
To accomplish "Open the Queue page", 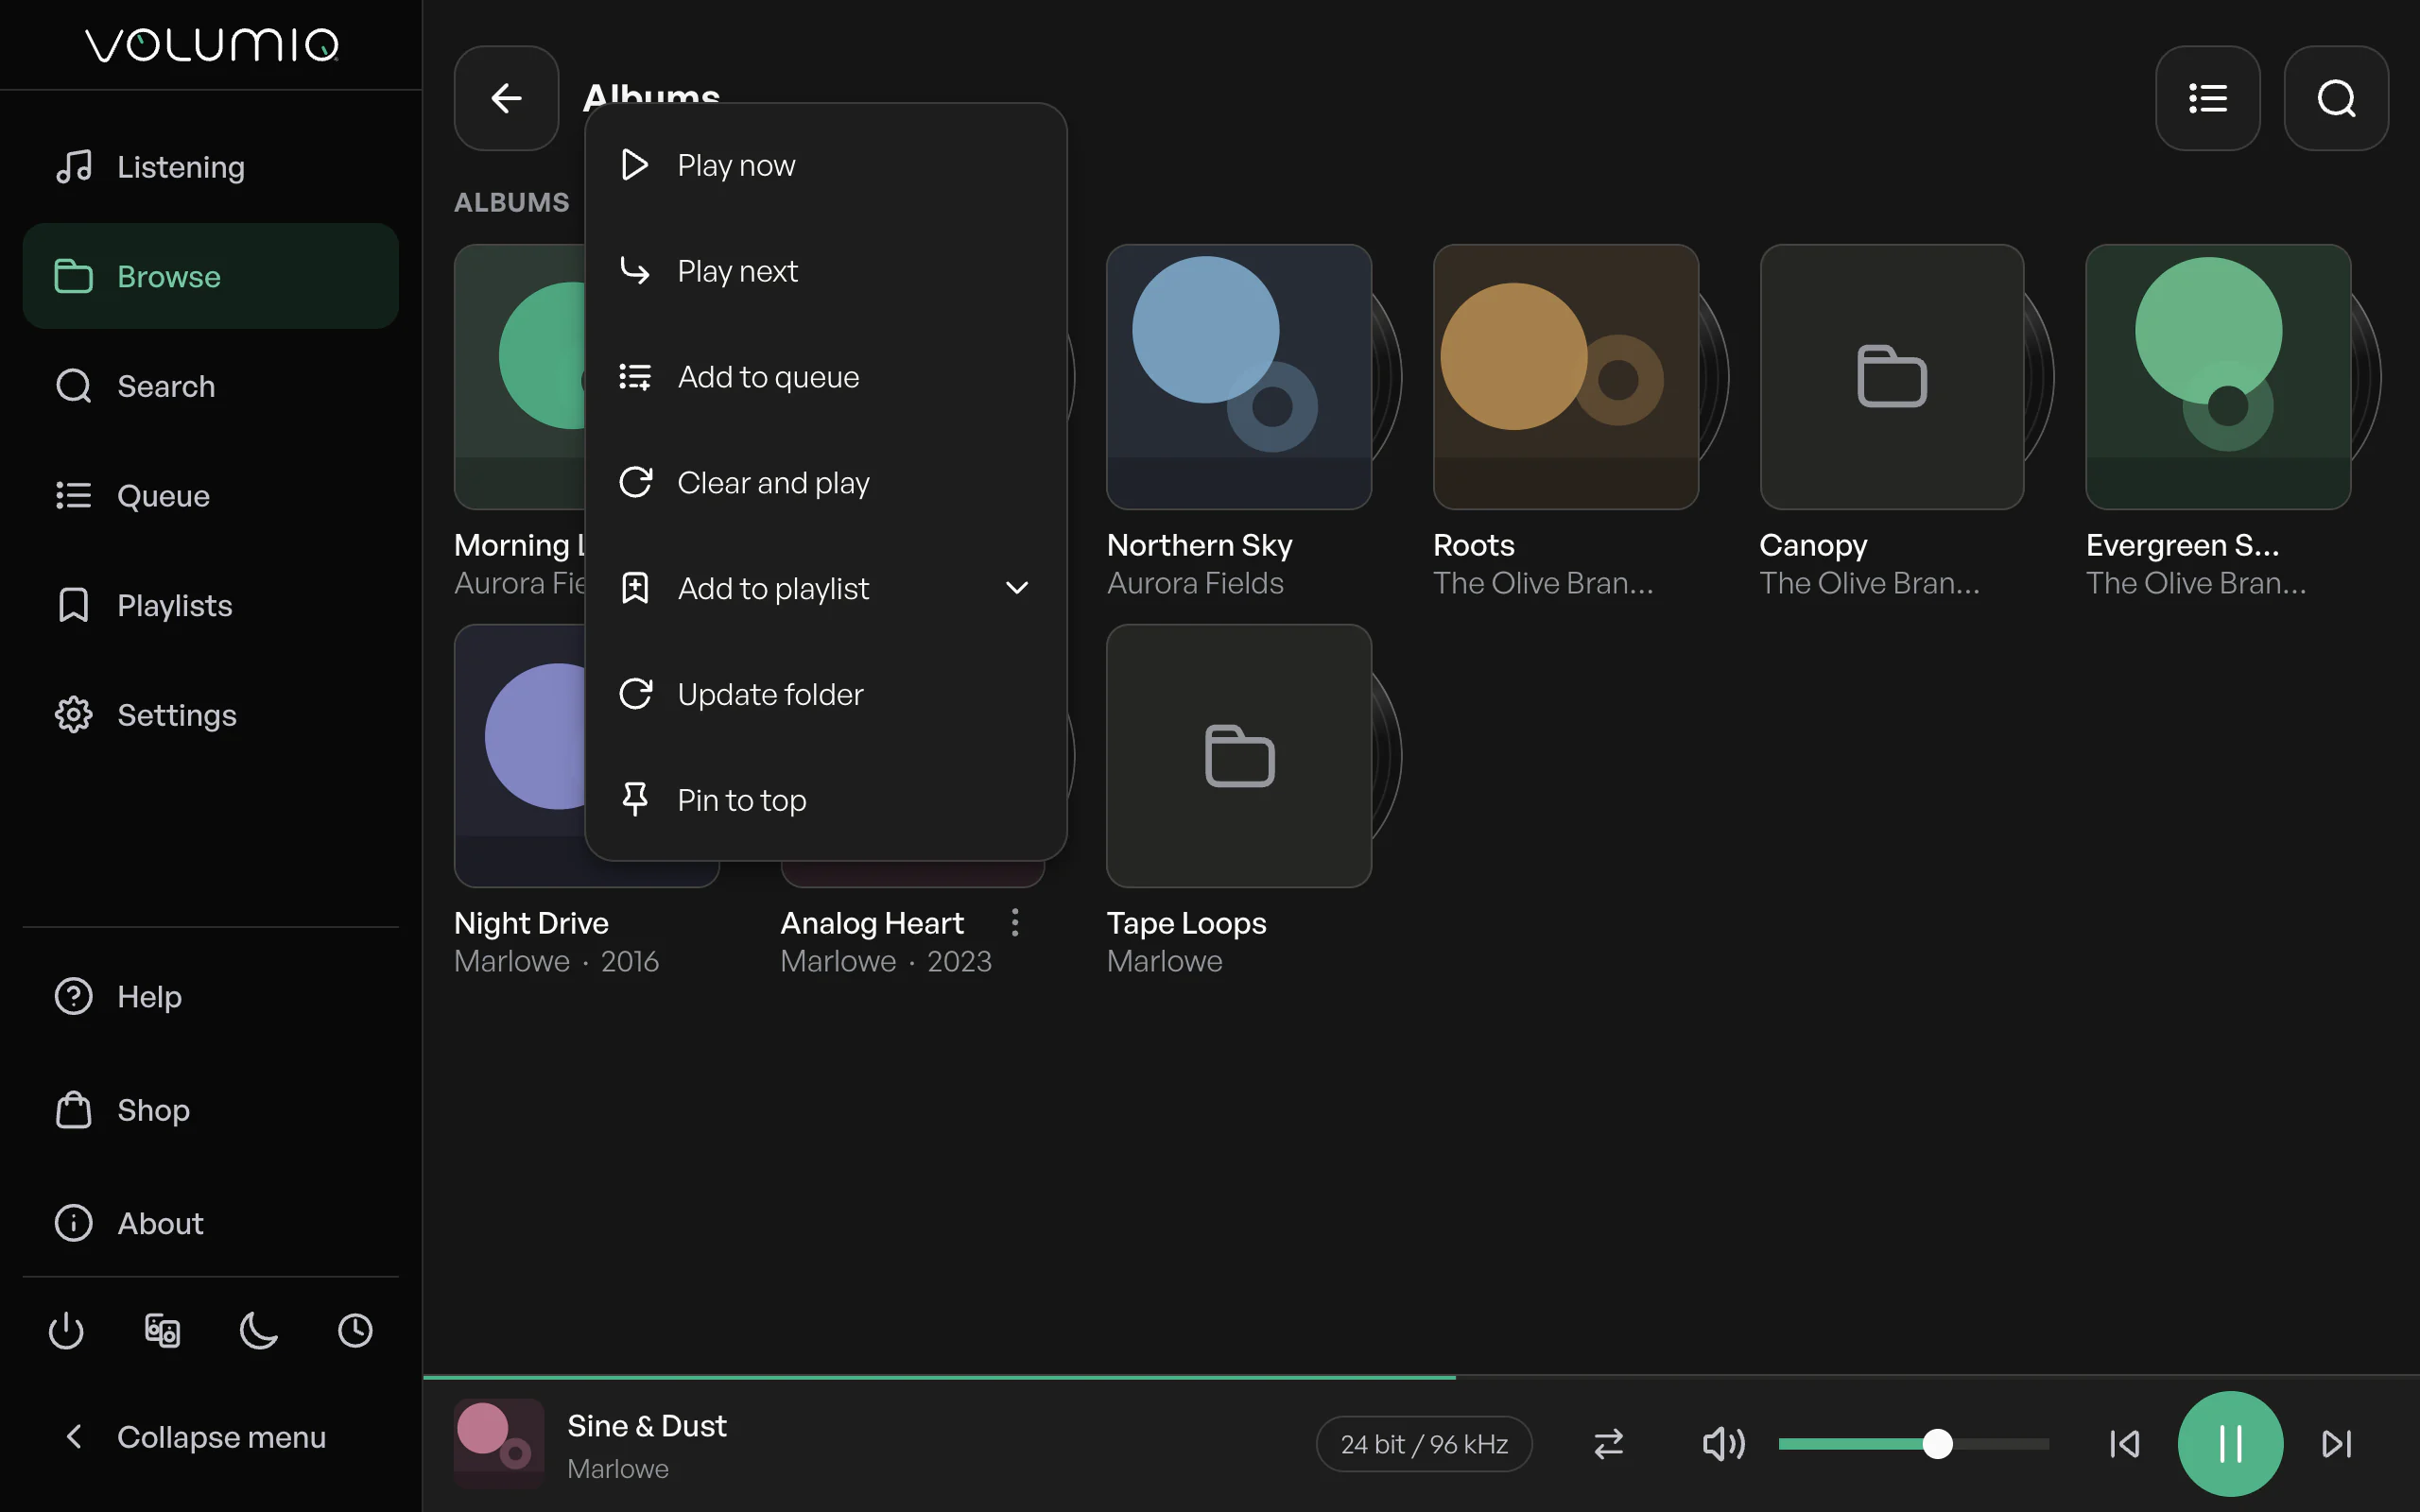I will click(x=210, y=495).
